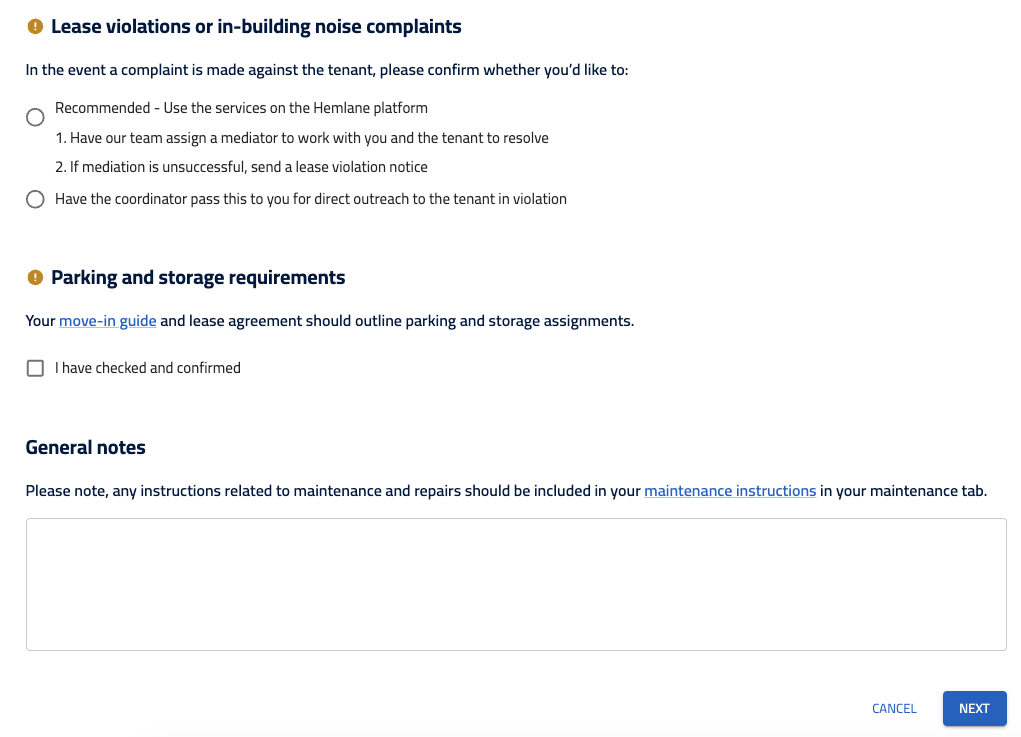This screenshot has width=1021, height=737.
Task: Open the move-in guide link
Action: coord(107,321)
